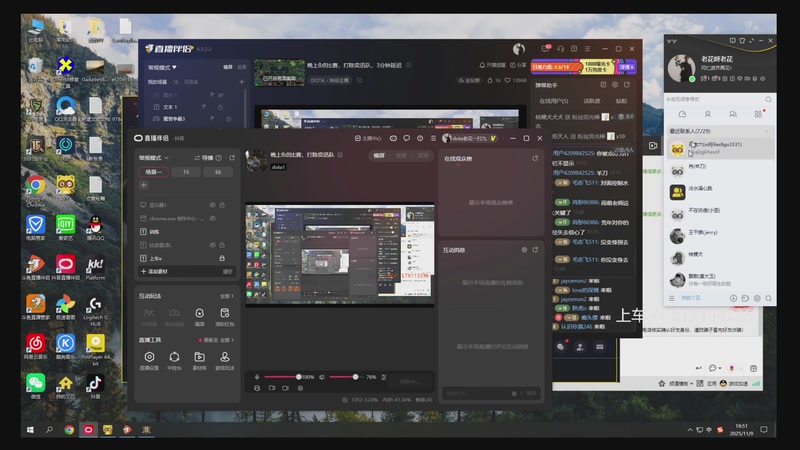
Task: Open hamburger menu in back 直播伴侣 header
Action: click(587, 48)
